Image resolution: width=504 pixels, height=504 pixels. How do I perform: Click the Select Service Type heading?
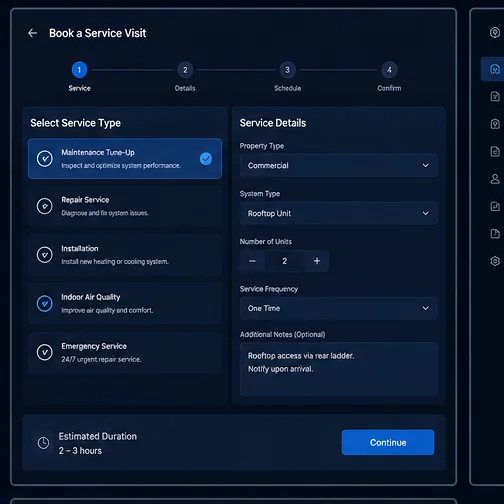pyautogui.click(x=76, y=123)
